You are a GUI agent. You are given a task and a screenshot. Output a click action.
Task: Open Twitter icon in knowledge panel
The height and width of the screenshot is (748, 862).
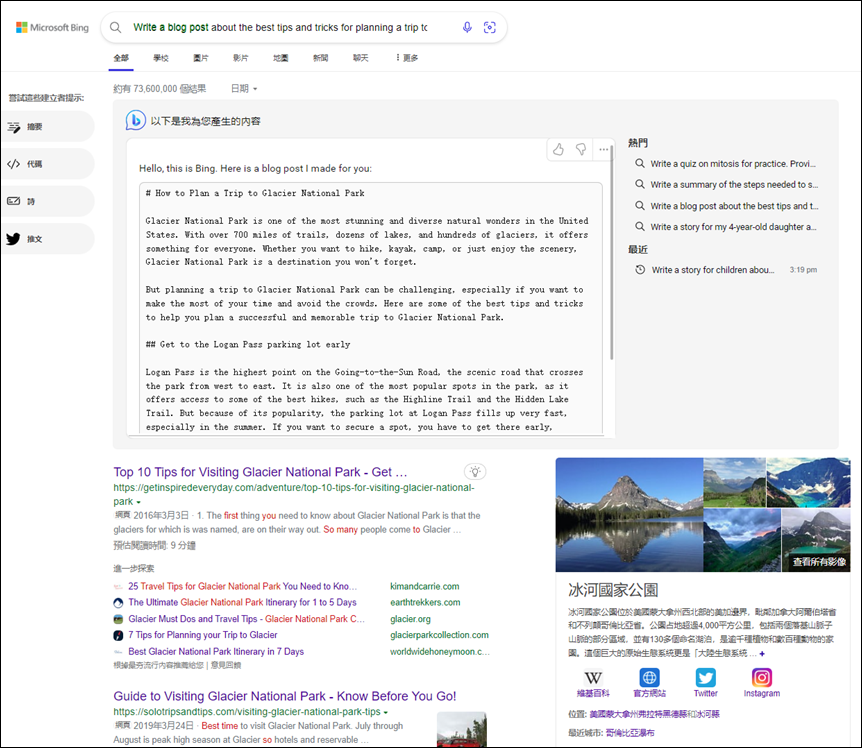coord(705,678)
